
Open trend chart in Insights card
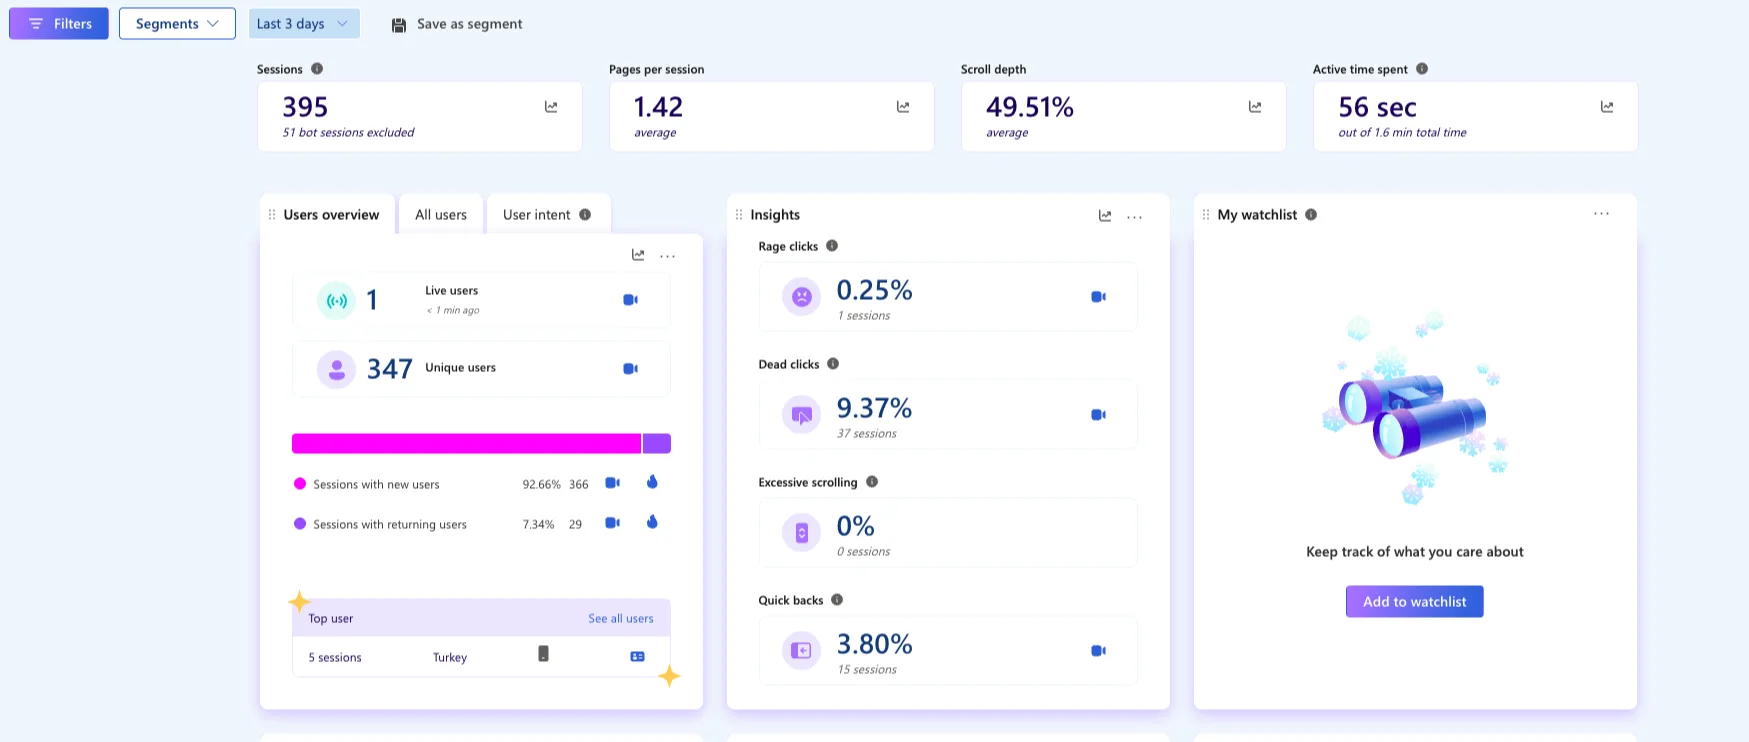1105,216
